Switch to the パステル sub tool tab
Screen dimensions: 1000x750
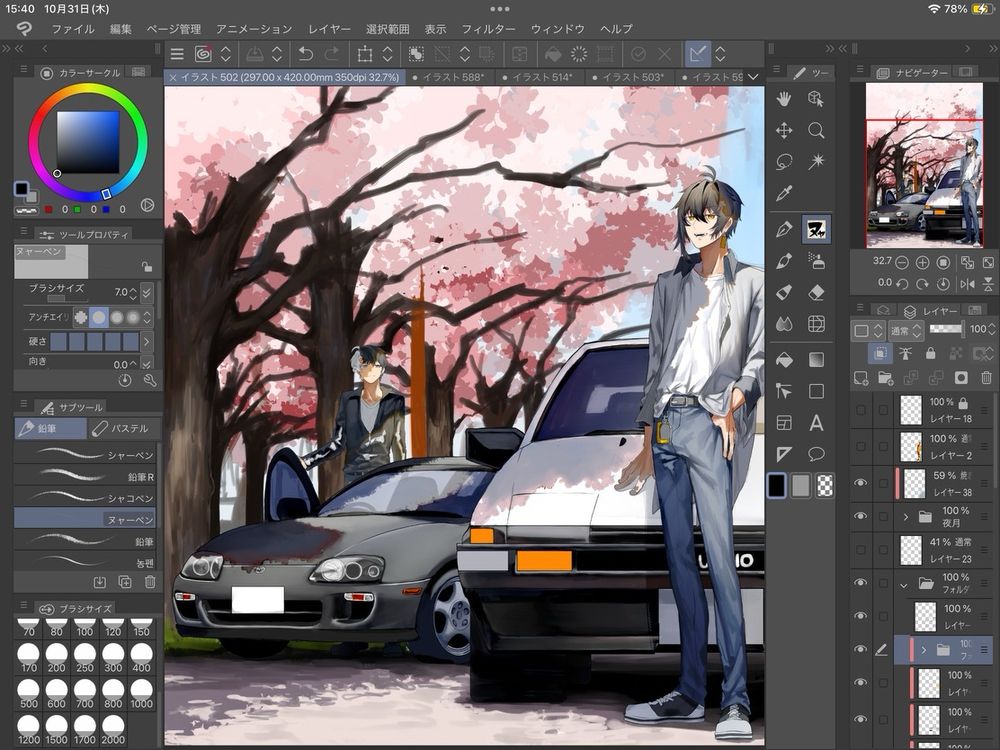[122, 429]
